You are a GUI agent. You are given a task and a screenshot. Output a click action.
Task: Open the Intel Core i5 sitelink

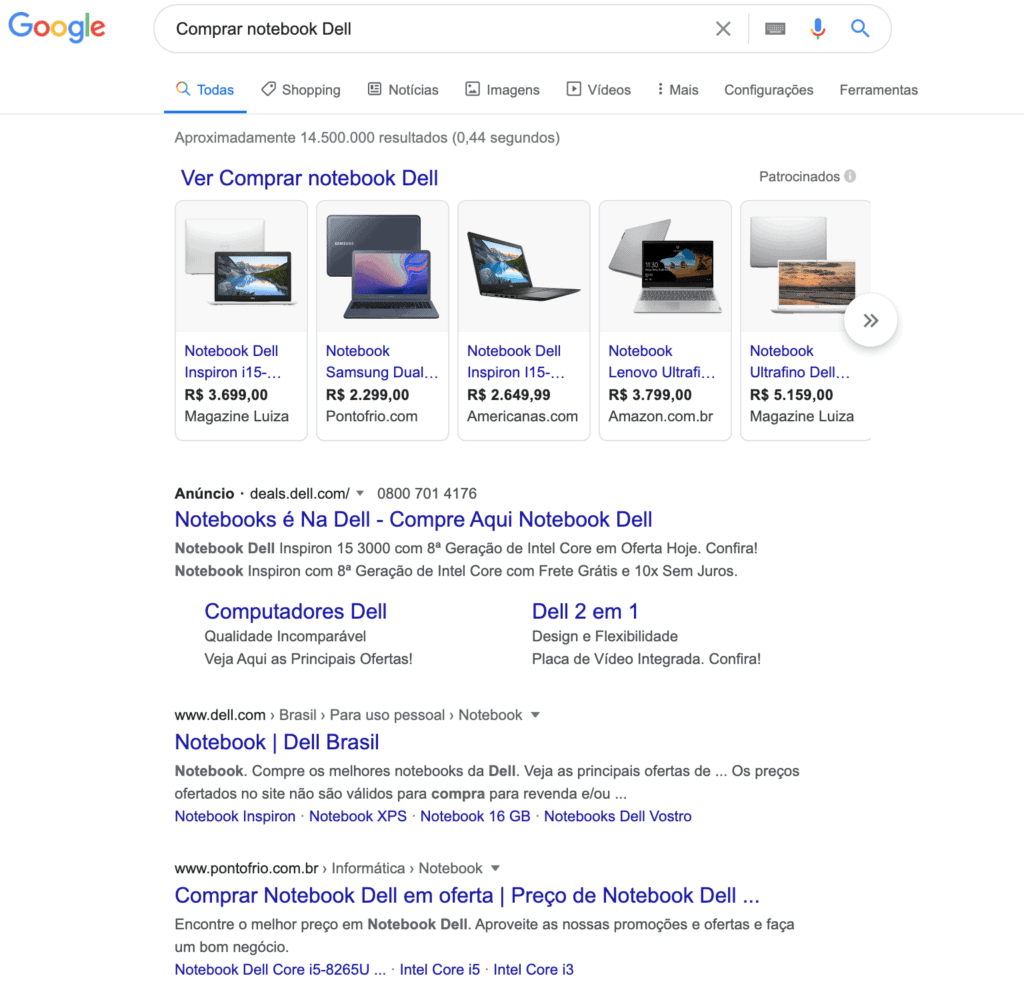coord(440,970)
